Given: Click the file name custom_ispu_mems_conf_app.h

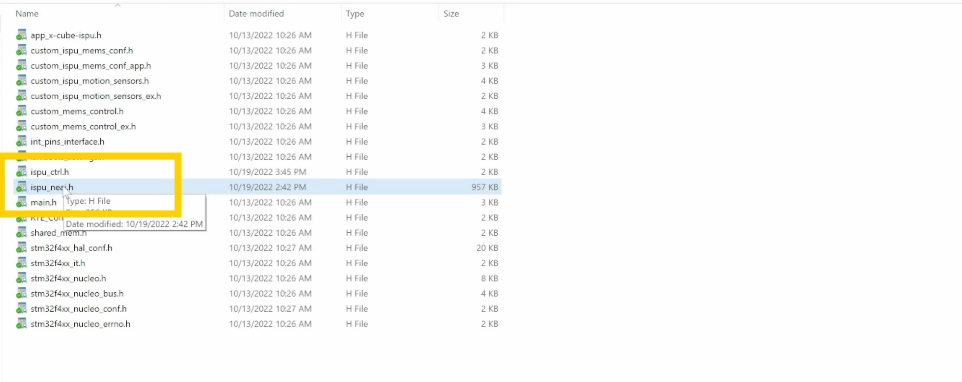Looking at the screenshot, I should point(91,66).
